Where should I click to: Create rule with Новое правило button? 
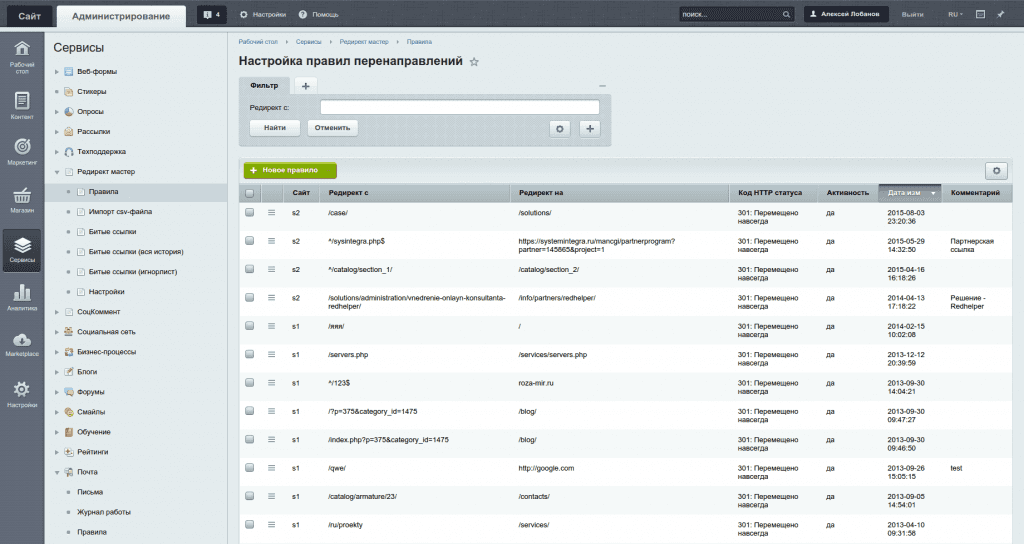(290, 170)
